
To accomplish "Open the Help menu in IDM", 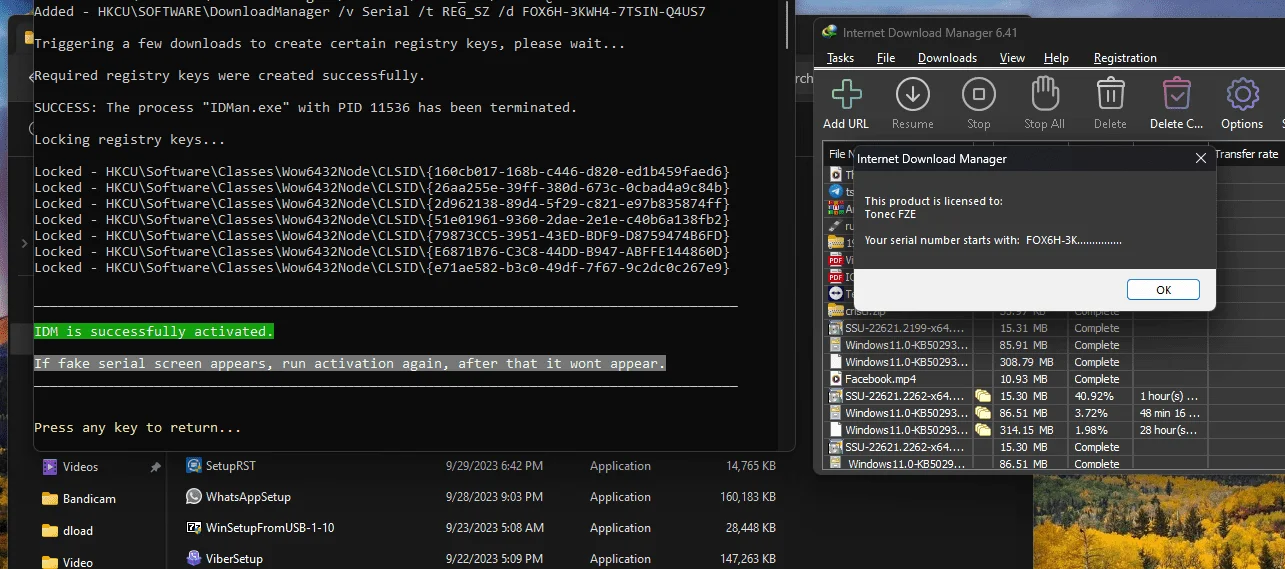I will tap(1056, 58).
